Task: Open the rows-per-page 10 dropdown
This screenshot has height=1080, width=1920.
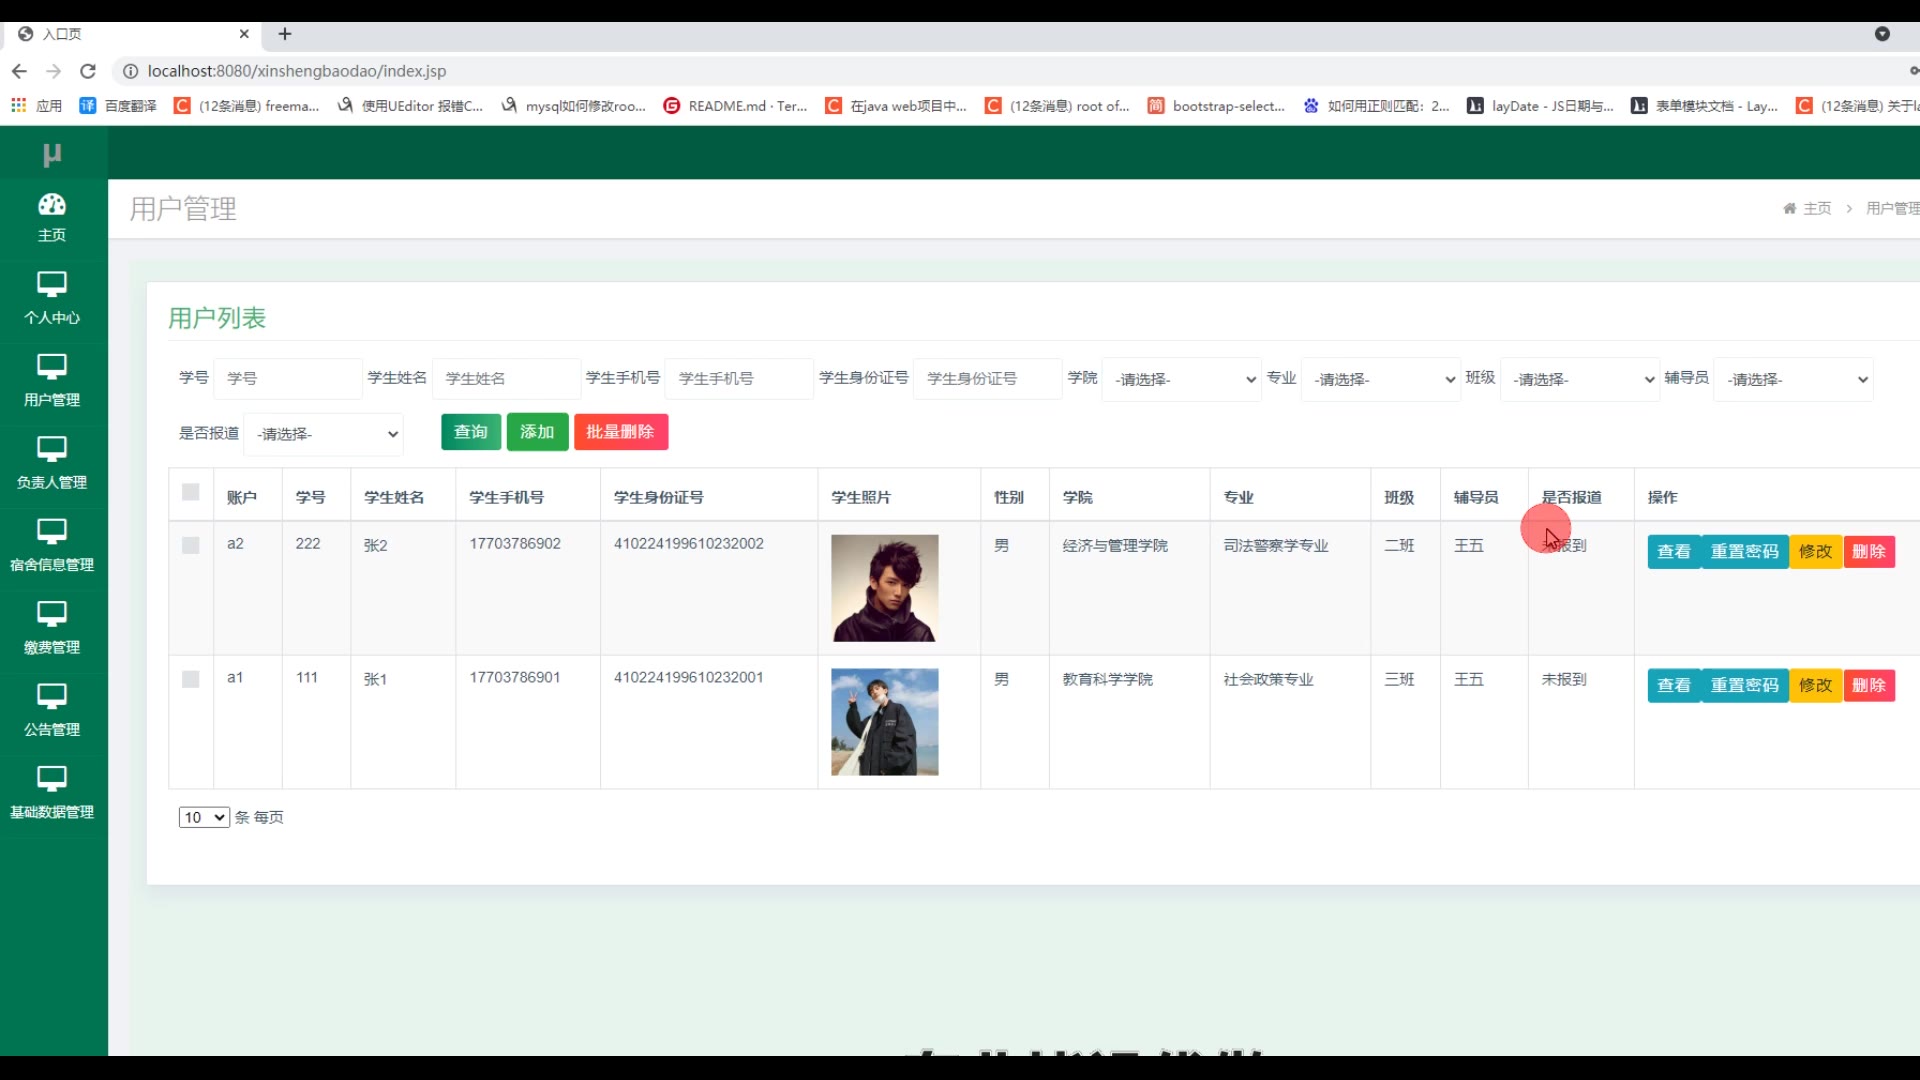Action: [204, 817]
